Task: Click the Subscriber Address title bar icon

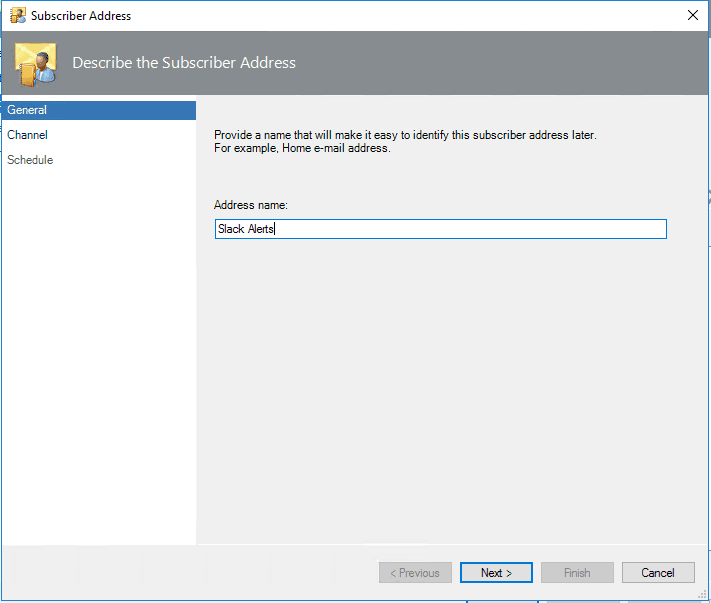Action: point(18,15)
